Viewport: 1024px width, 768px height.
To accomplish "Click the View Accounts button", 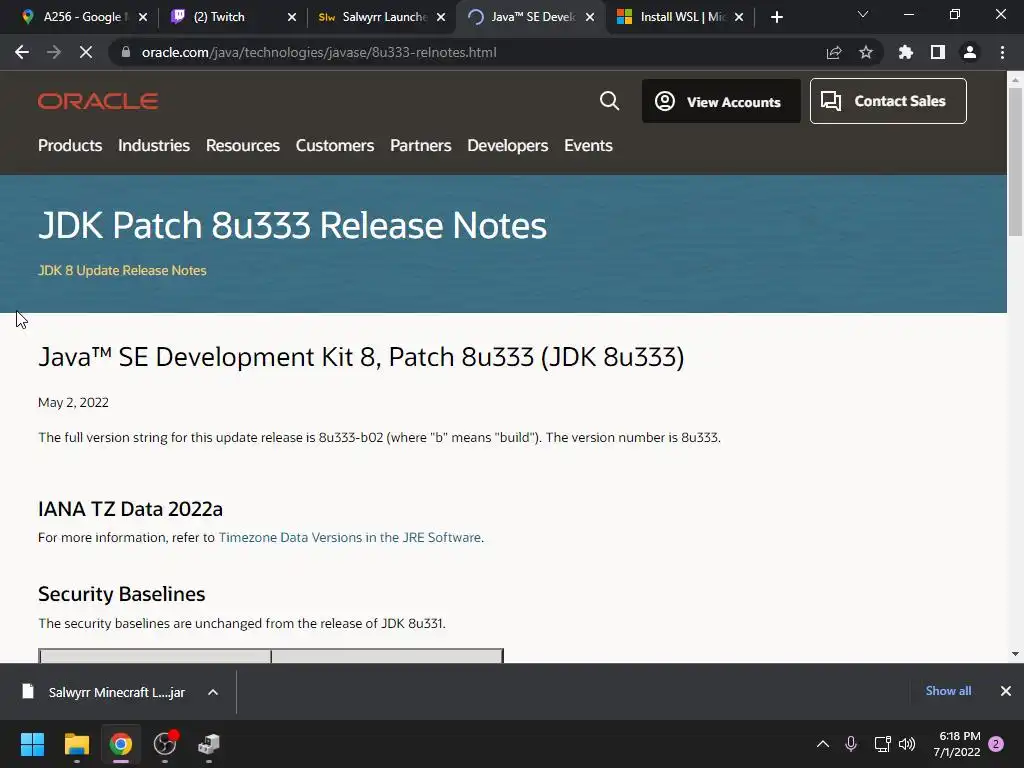I will (721, 101).
